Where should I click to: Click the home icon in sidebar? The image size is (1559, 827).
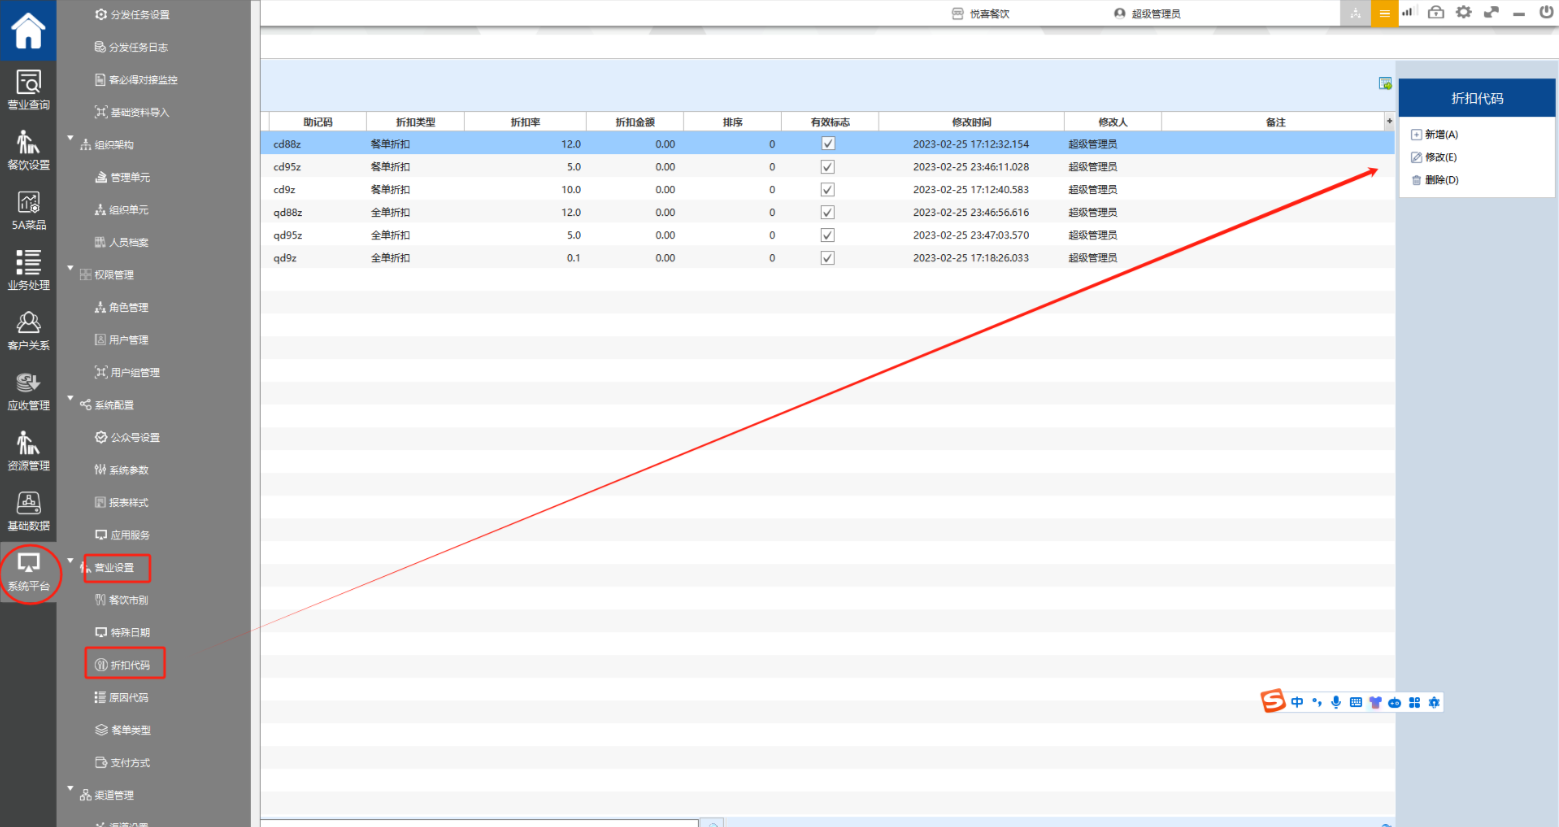[x=28, y=30]
